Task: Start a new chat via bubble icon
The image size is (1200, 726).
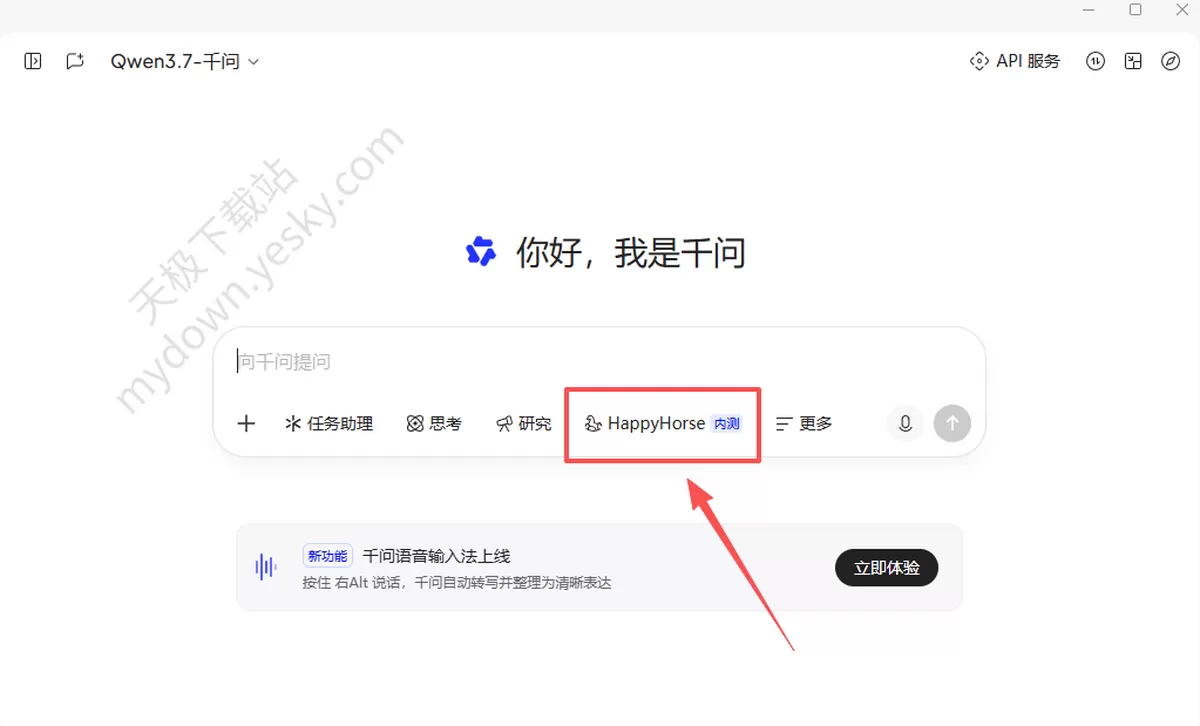Action: pos(75,61)
